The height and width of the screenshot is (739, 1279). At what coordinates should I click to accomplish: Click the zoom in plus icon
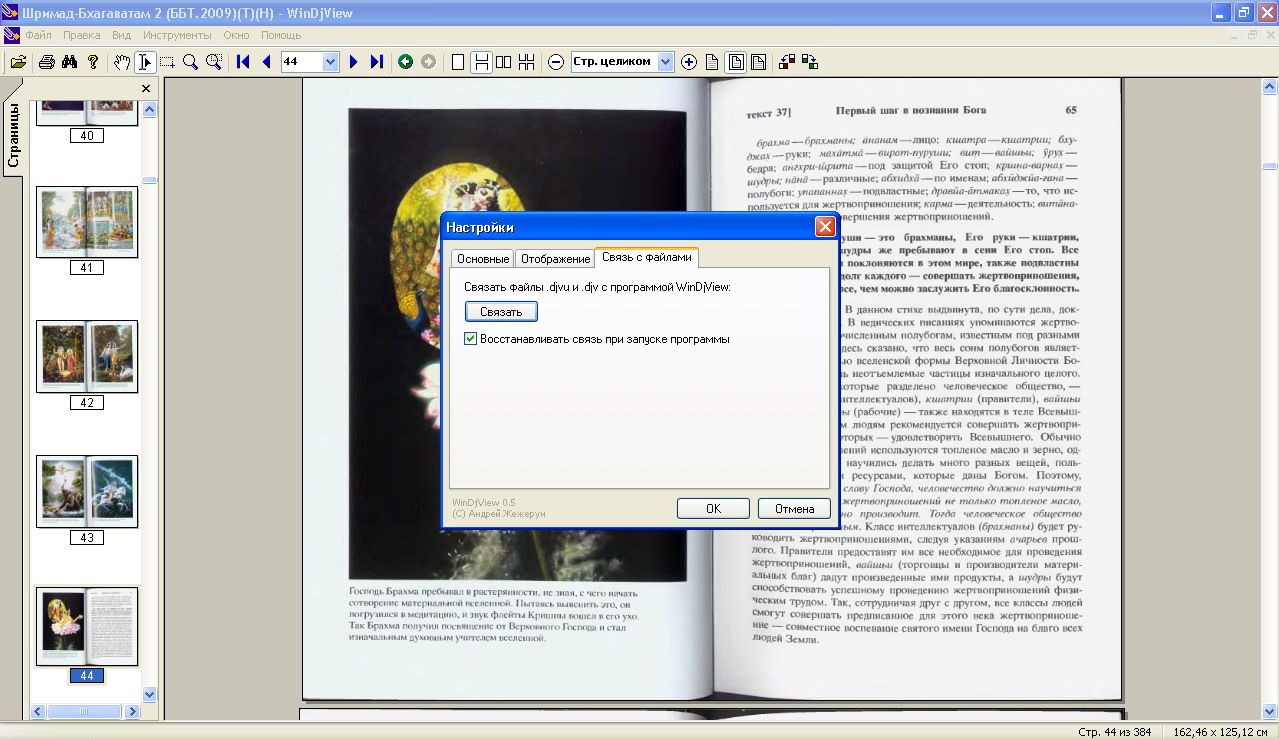[689, 62]
